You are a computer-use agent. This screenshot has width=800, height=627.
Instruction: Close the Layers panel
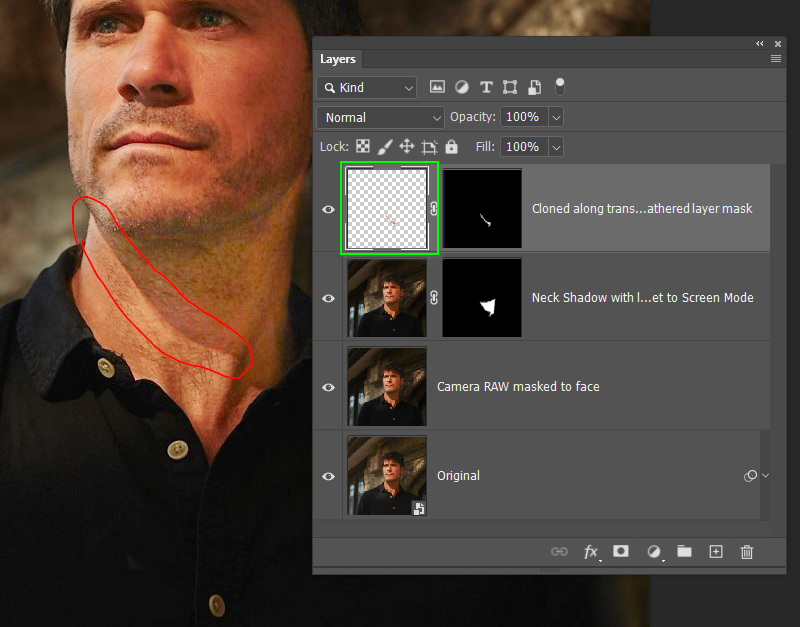778,44
